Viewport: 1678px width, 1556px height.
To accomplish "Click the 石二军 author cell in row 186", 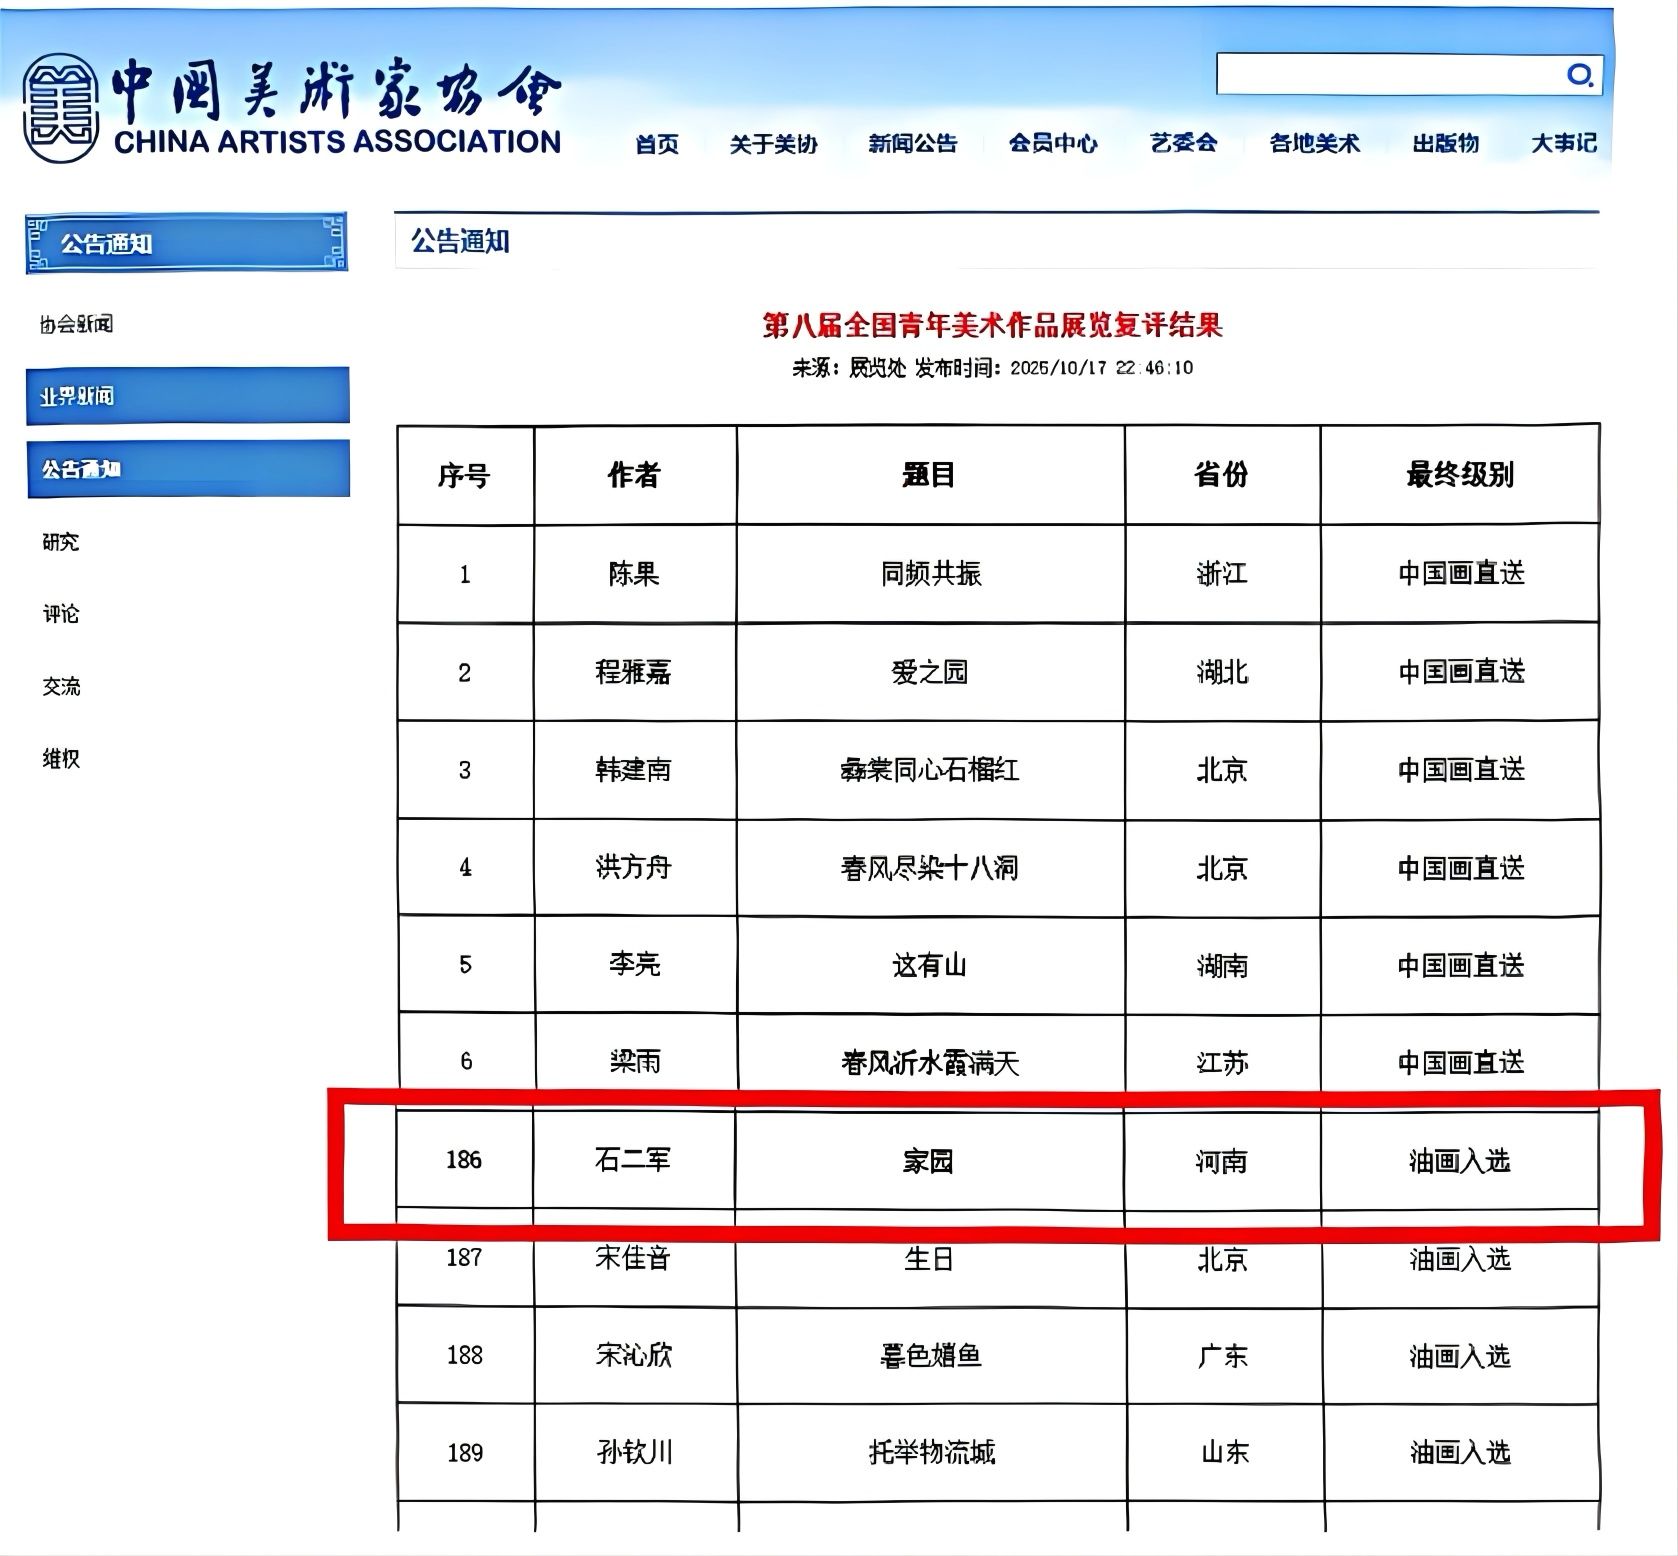I will [633, 1160].
